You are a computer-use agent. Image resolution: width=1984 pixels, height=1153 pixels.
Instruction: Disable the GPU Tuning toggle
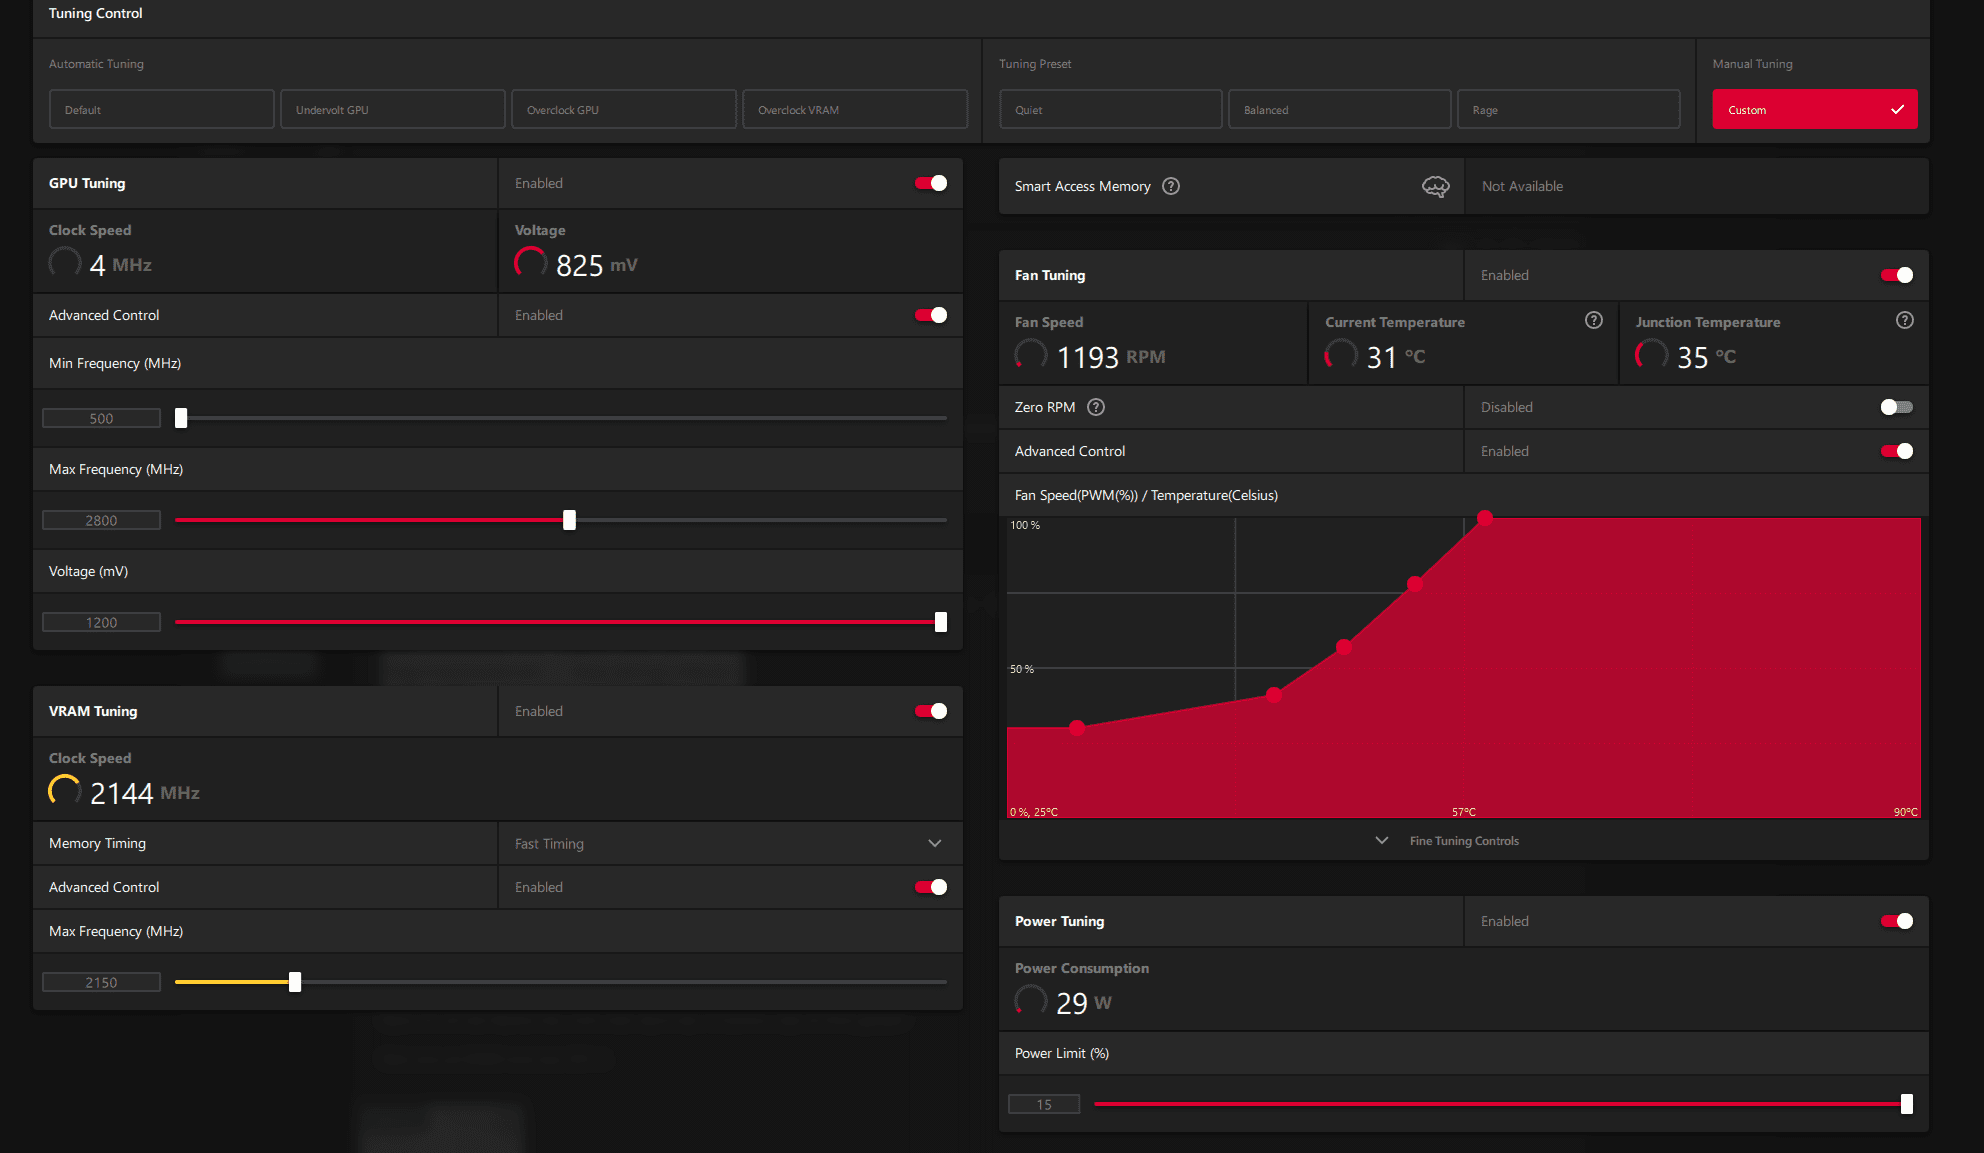(931, 183)
